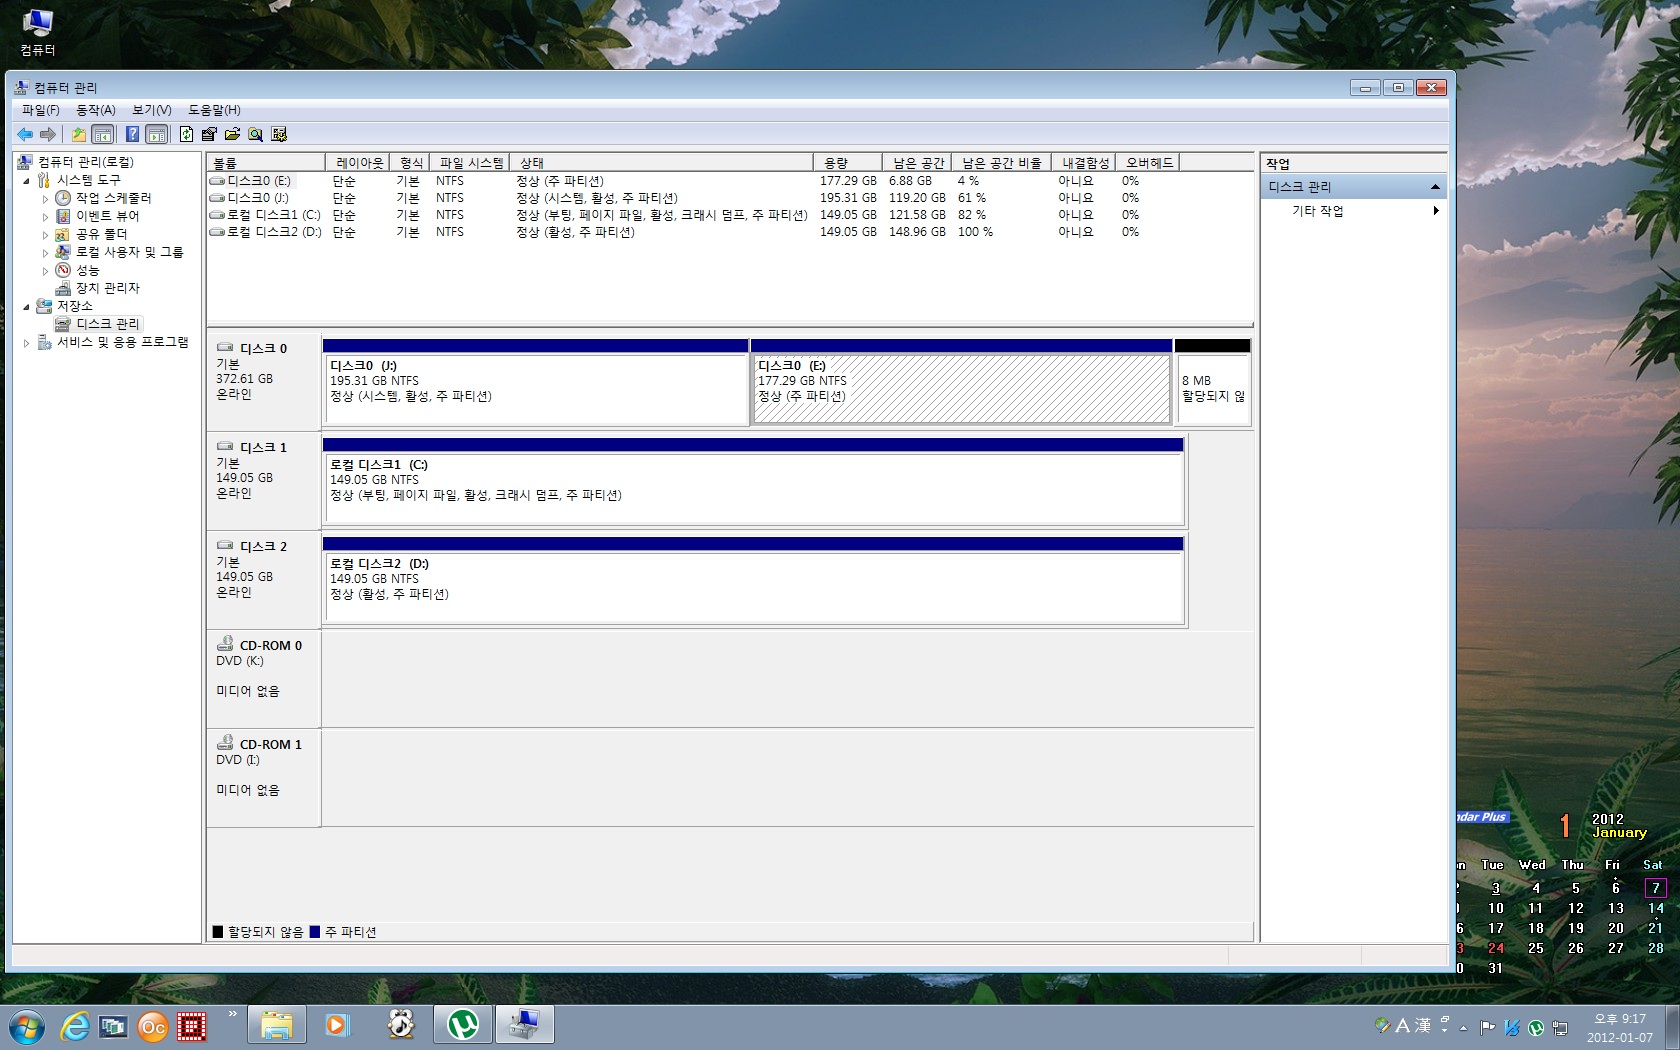The height and width of the screenshot is (1050, 1680).
Task: Open the 컴퓨터 desktop icon
Action: tap(38, 32)
